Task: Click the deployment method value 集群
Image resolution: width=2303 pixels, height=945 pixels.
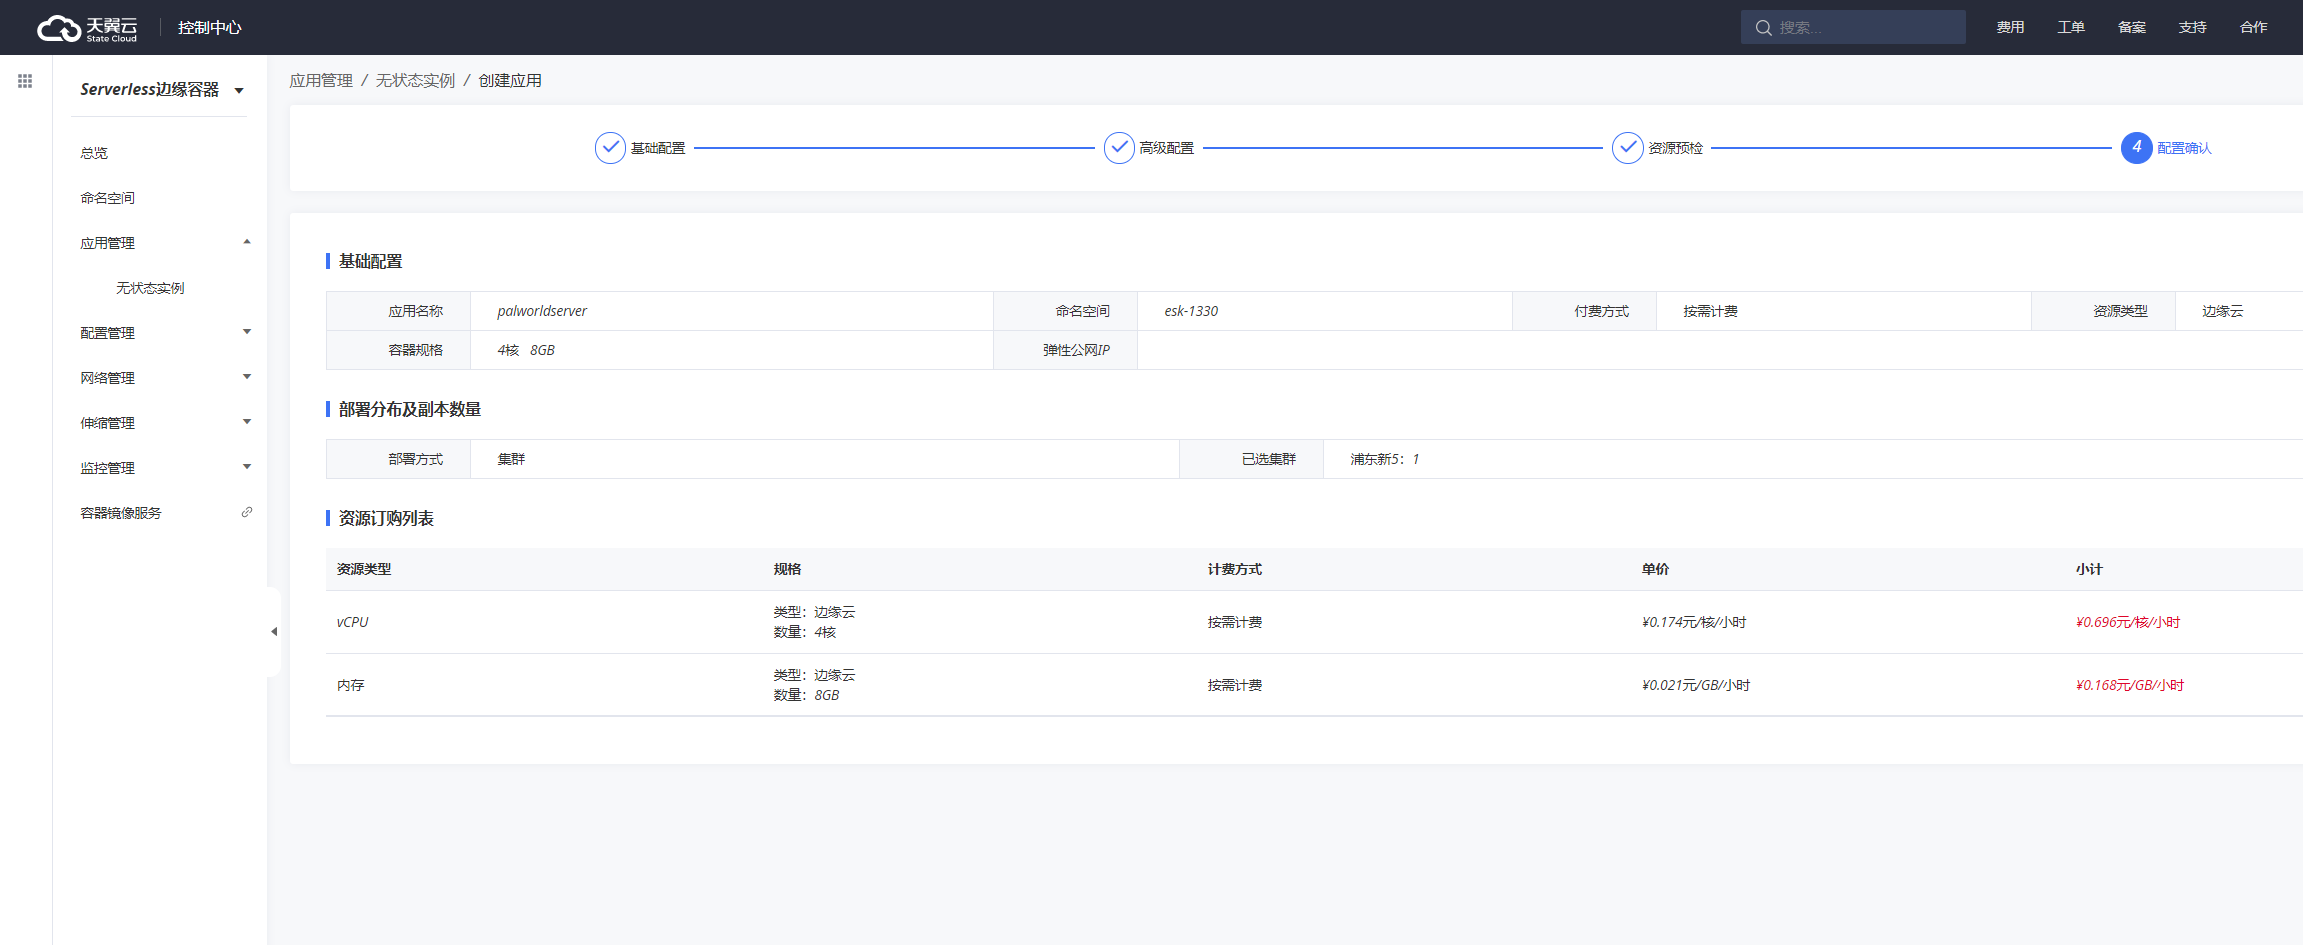Action: 511,459
